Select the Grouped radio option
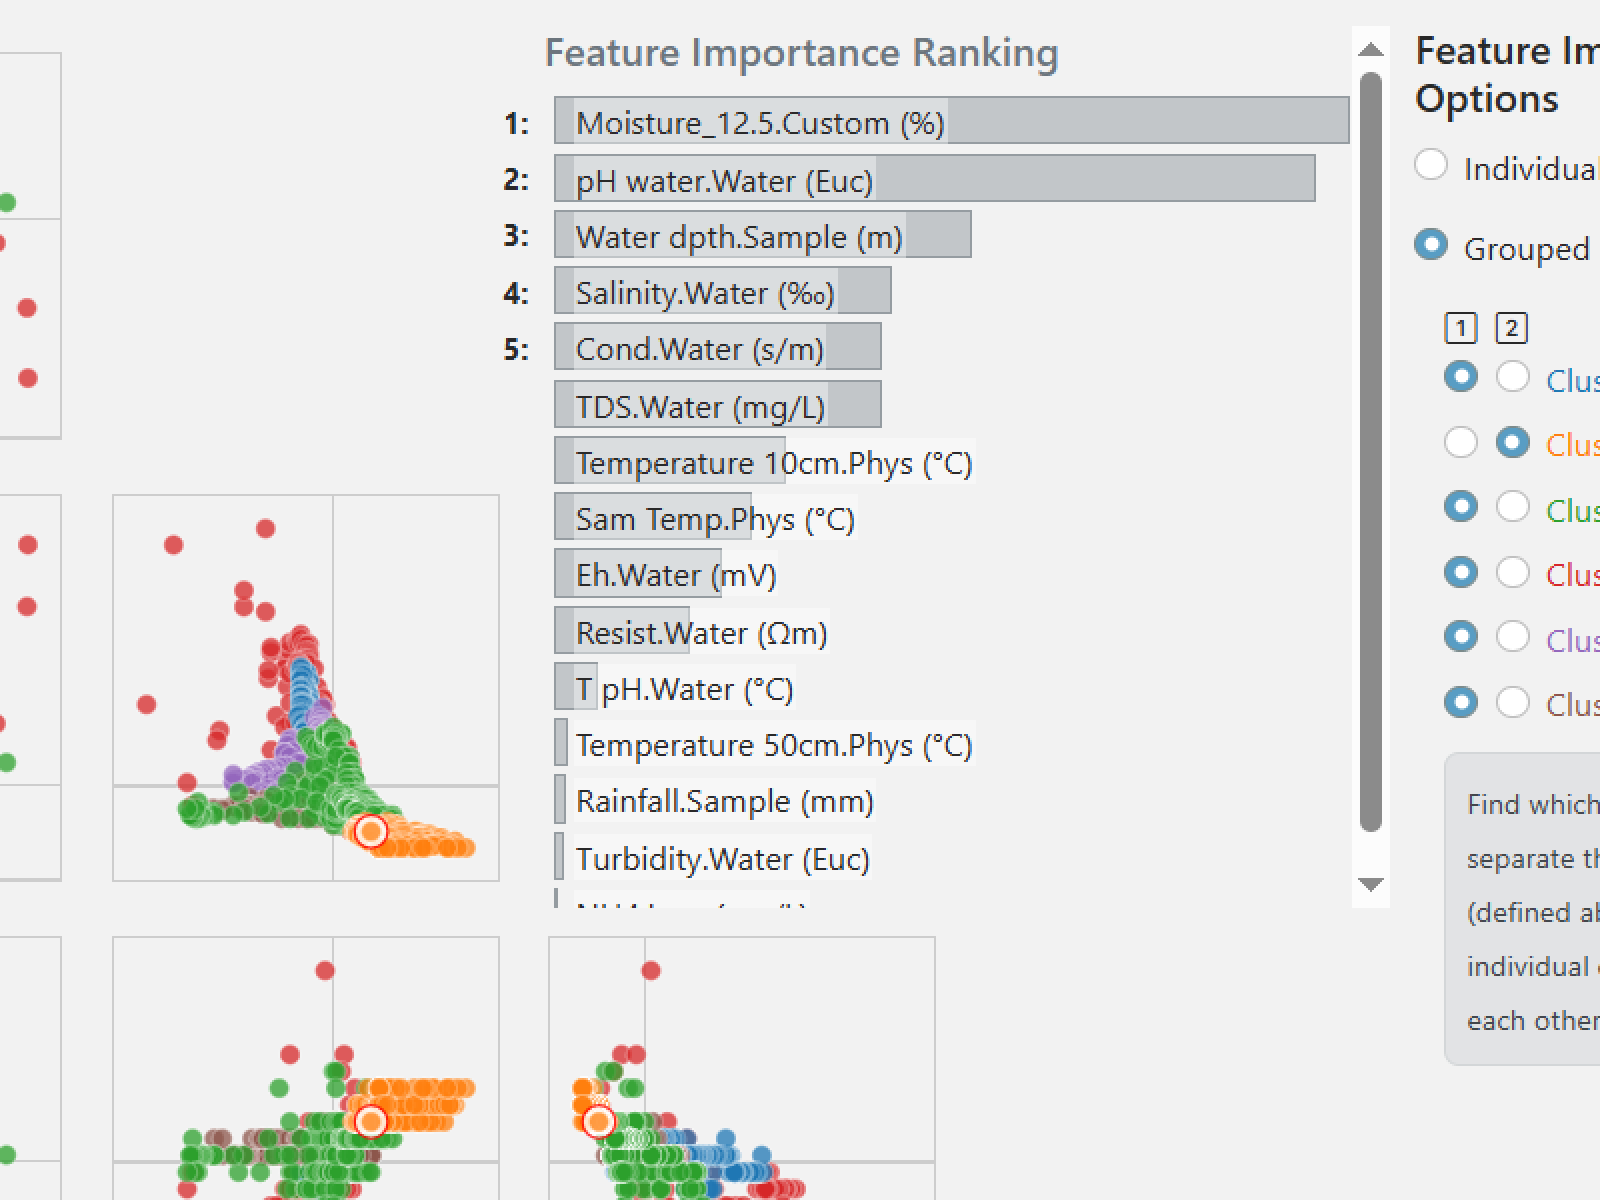 click(1431, 245)
